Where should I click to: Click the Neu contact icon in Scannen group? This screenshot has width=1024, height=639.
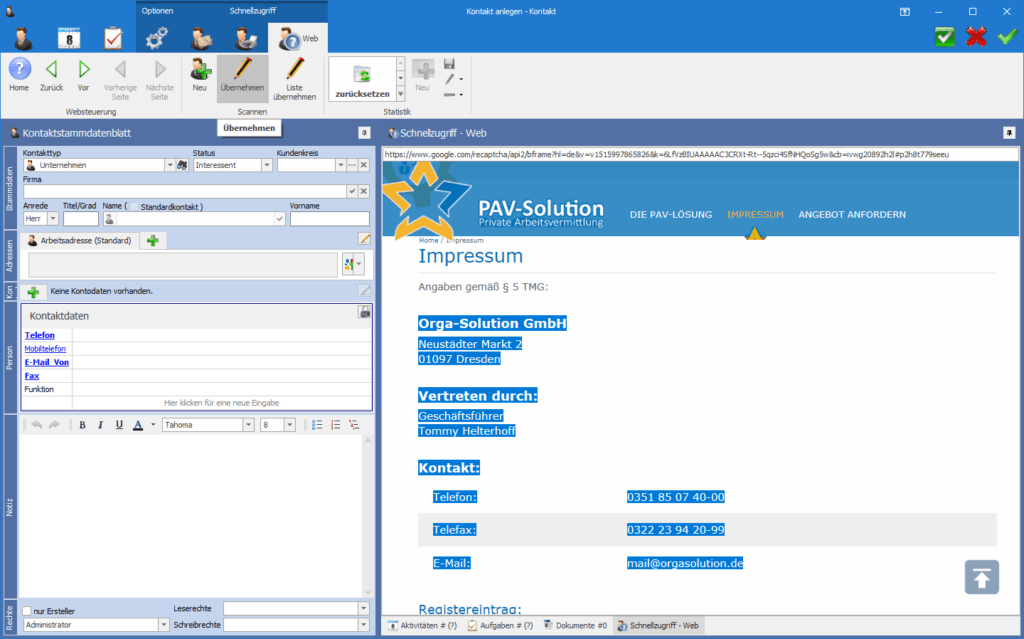tap(200, 74)
